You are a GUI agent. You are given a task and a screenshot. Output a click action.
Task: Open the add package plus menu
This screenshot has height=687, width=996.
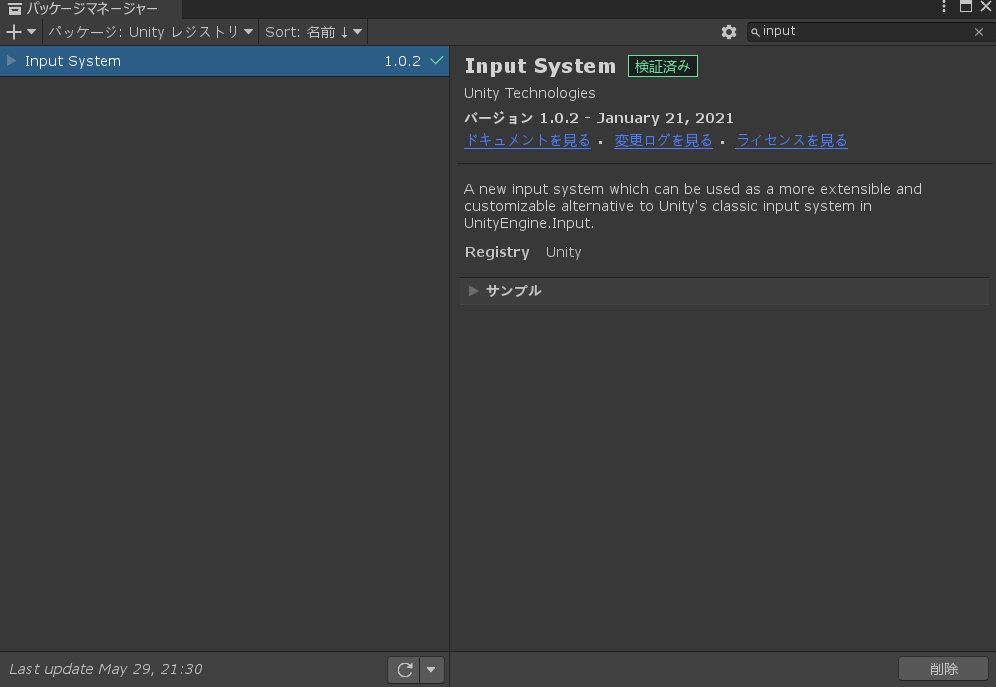(20, 32)
